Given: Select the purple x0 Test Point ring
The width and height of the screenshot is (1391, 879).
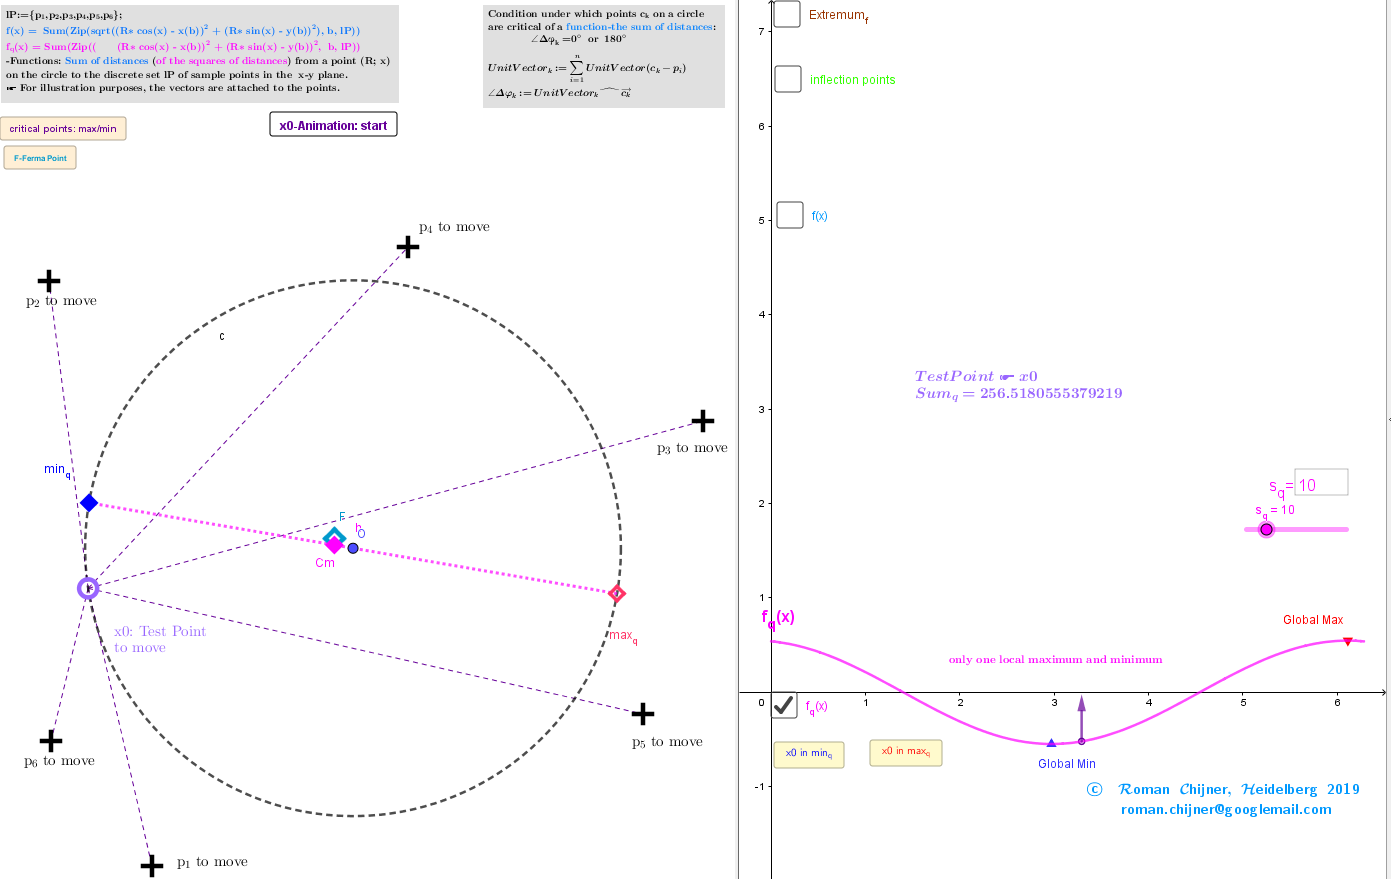Looking at the screenshot, I should coord(88,588).
